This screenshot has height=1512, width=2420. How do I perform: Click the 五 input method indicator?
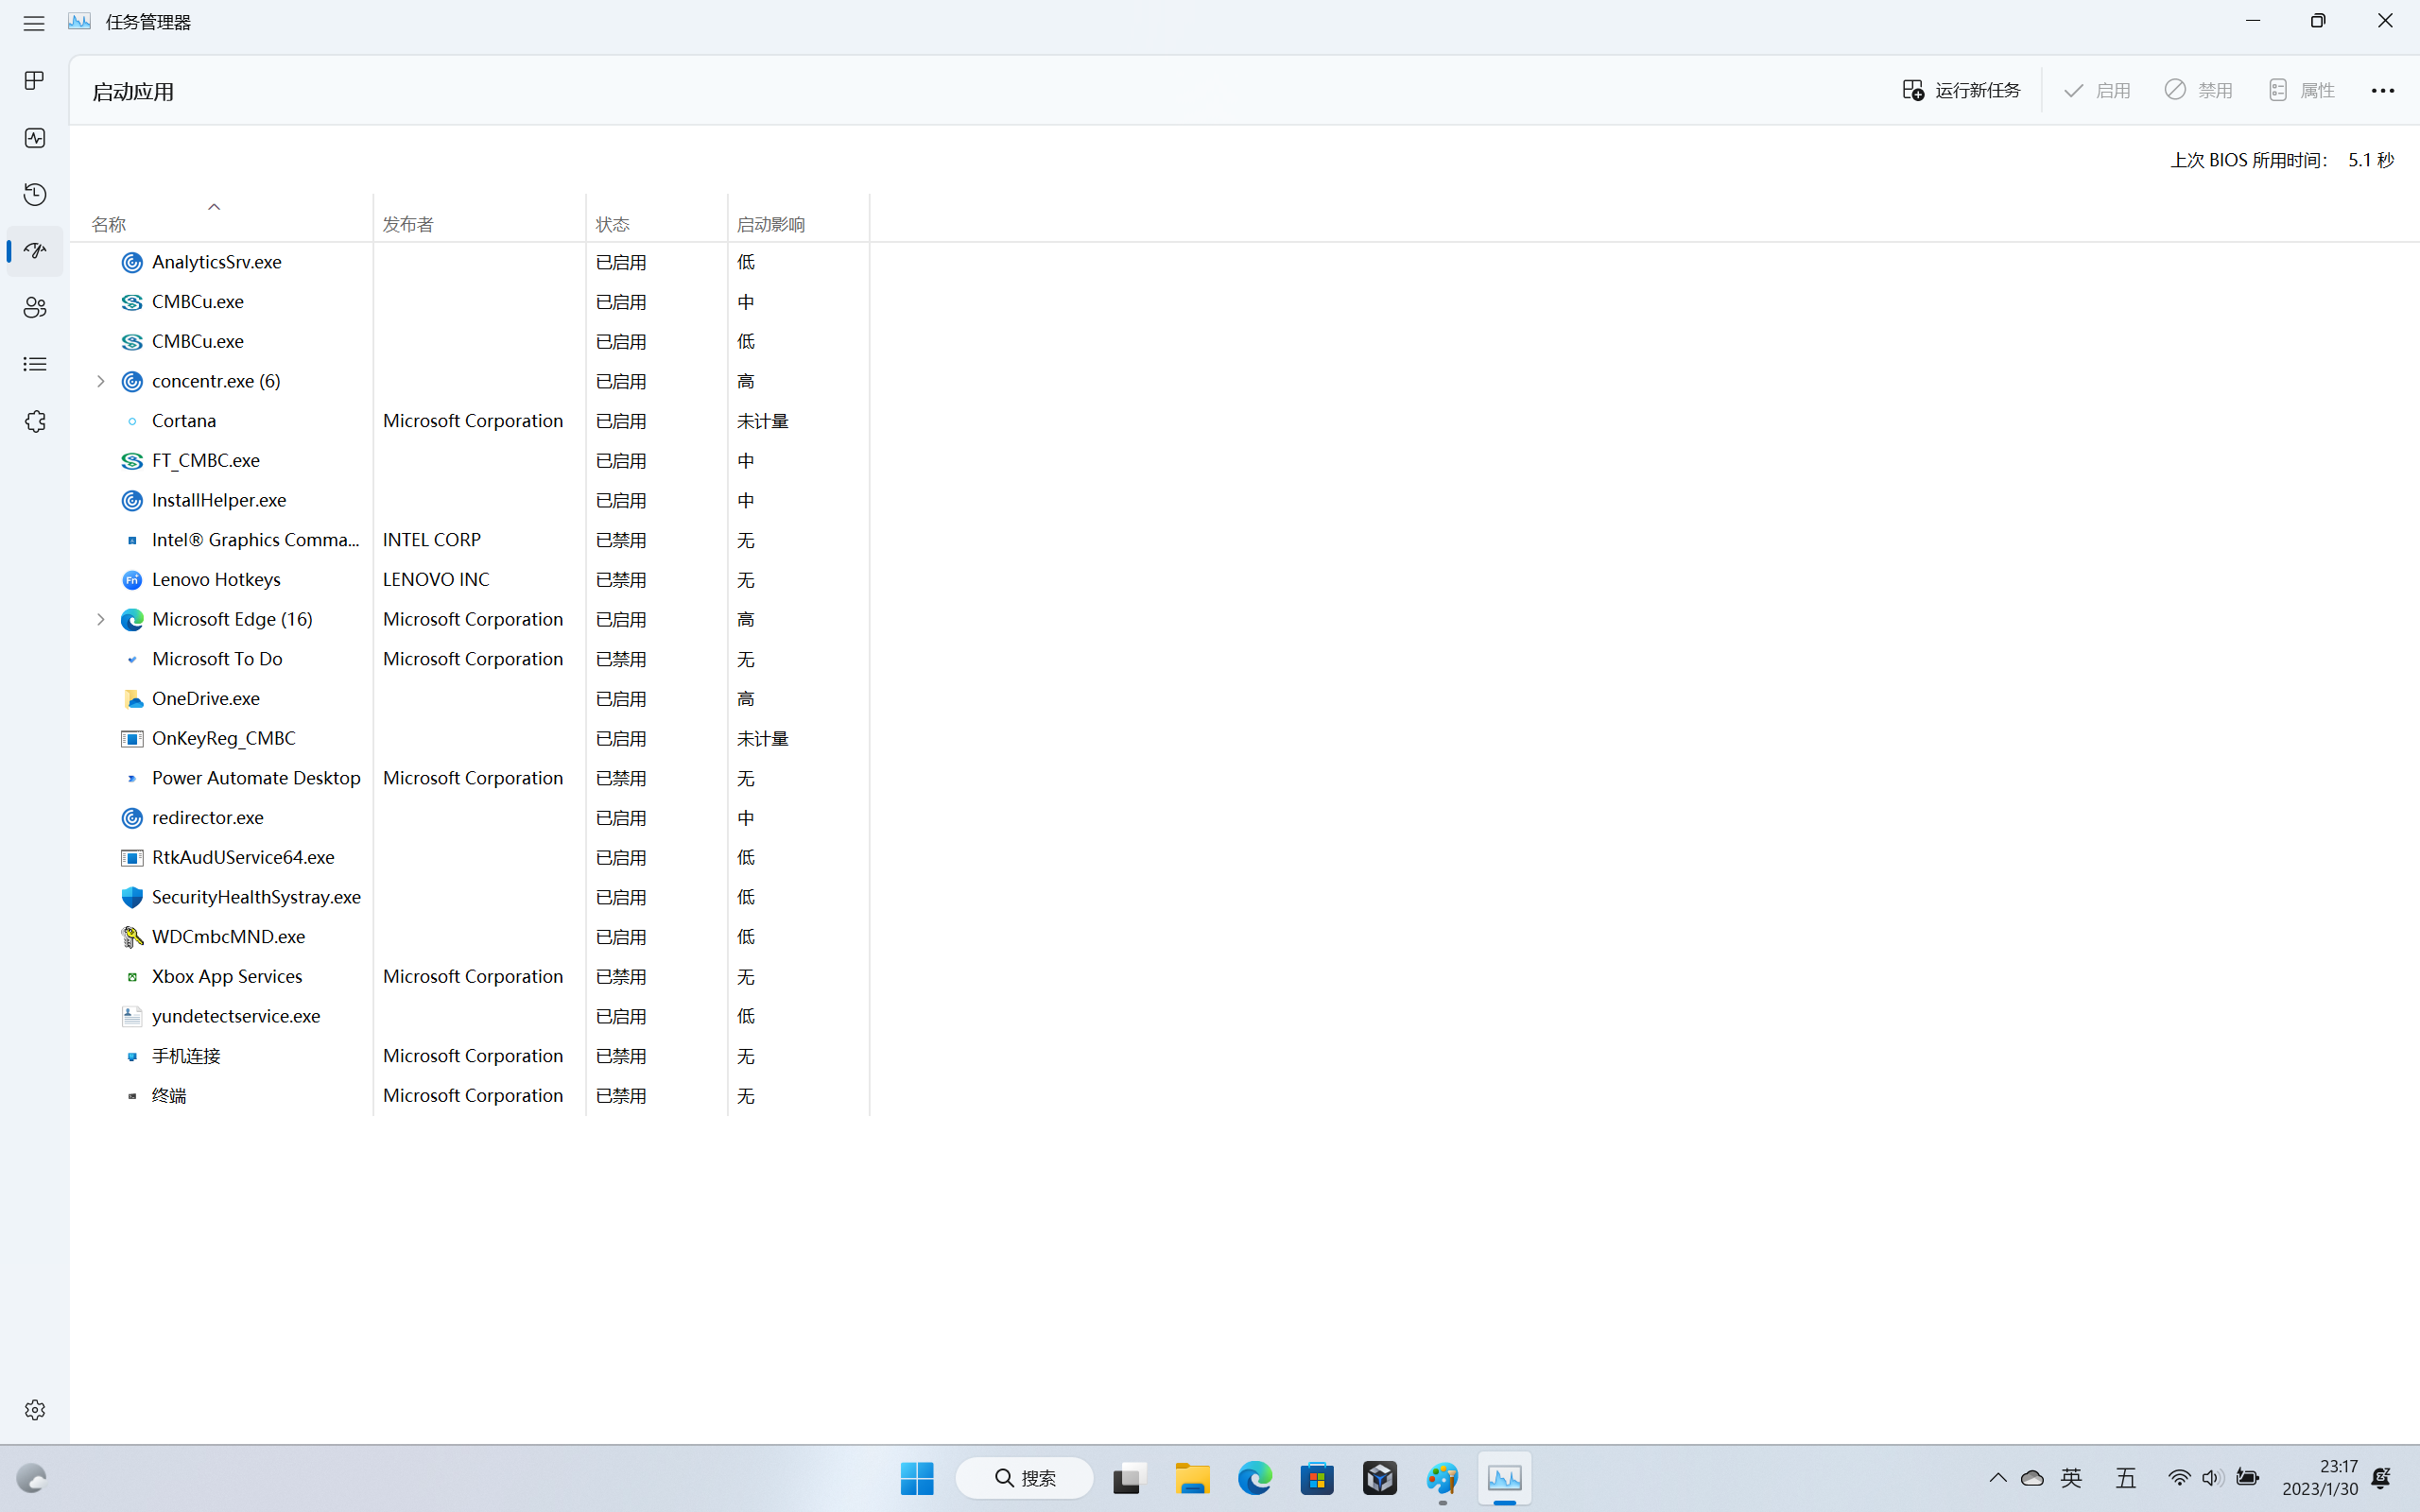click(x=2126, y=1478)
